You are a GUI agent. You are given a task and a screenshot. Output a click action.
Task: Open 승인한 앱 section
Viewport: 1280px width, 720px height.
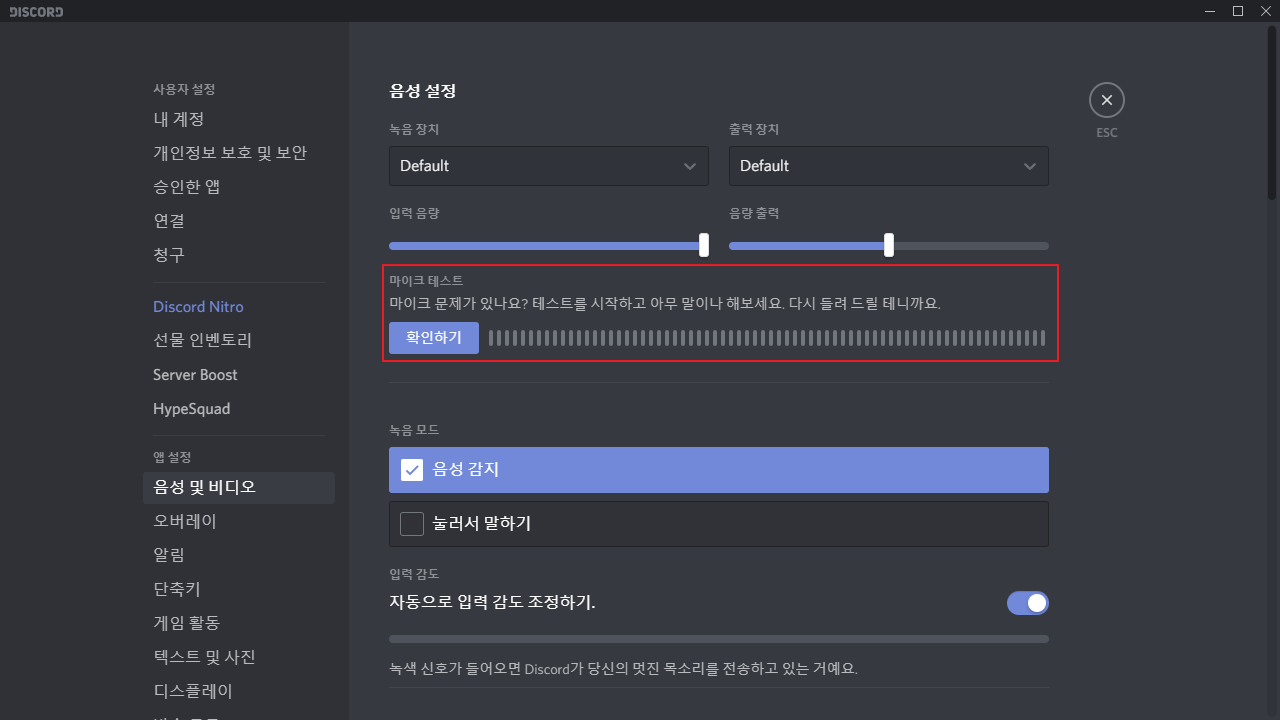(x=238, y=187)
